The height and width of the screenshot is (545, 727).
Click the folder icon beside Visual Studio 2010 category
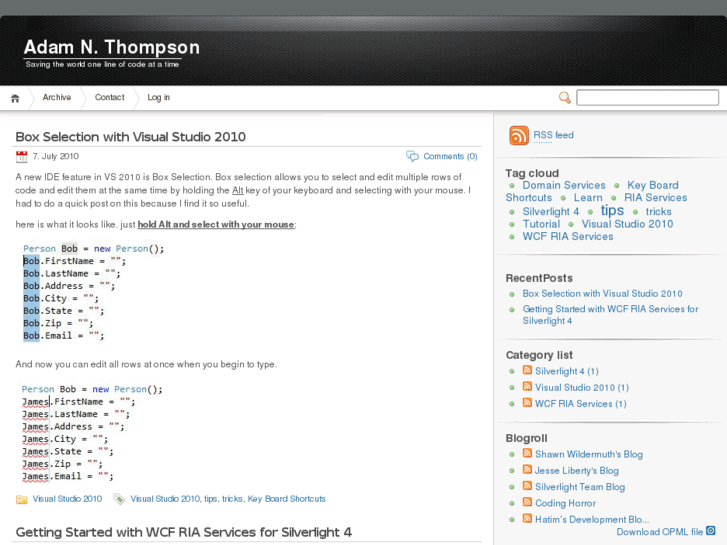(21, 500)
